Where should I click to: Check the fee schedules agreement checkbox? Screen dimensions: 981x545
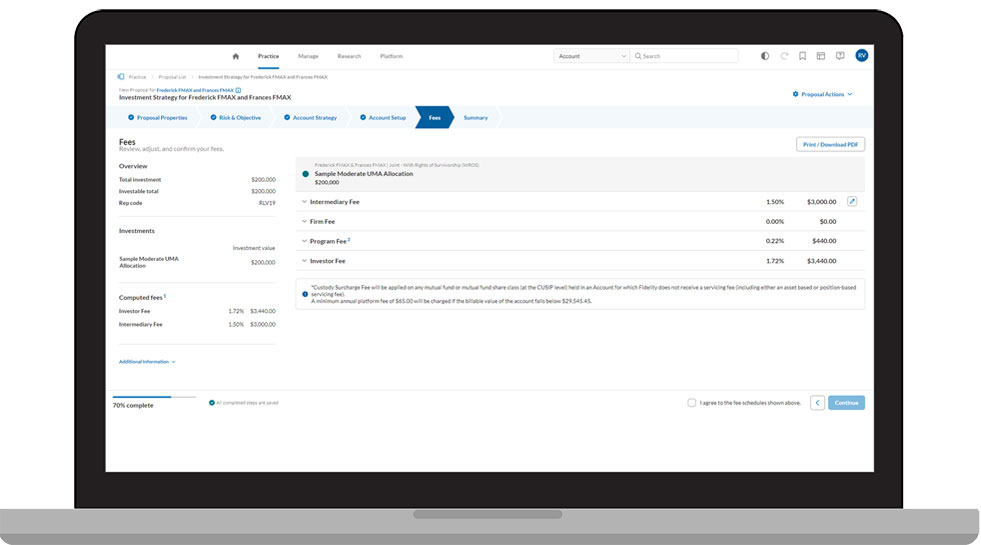tap(692, 403)
